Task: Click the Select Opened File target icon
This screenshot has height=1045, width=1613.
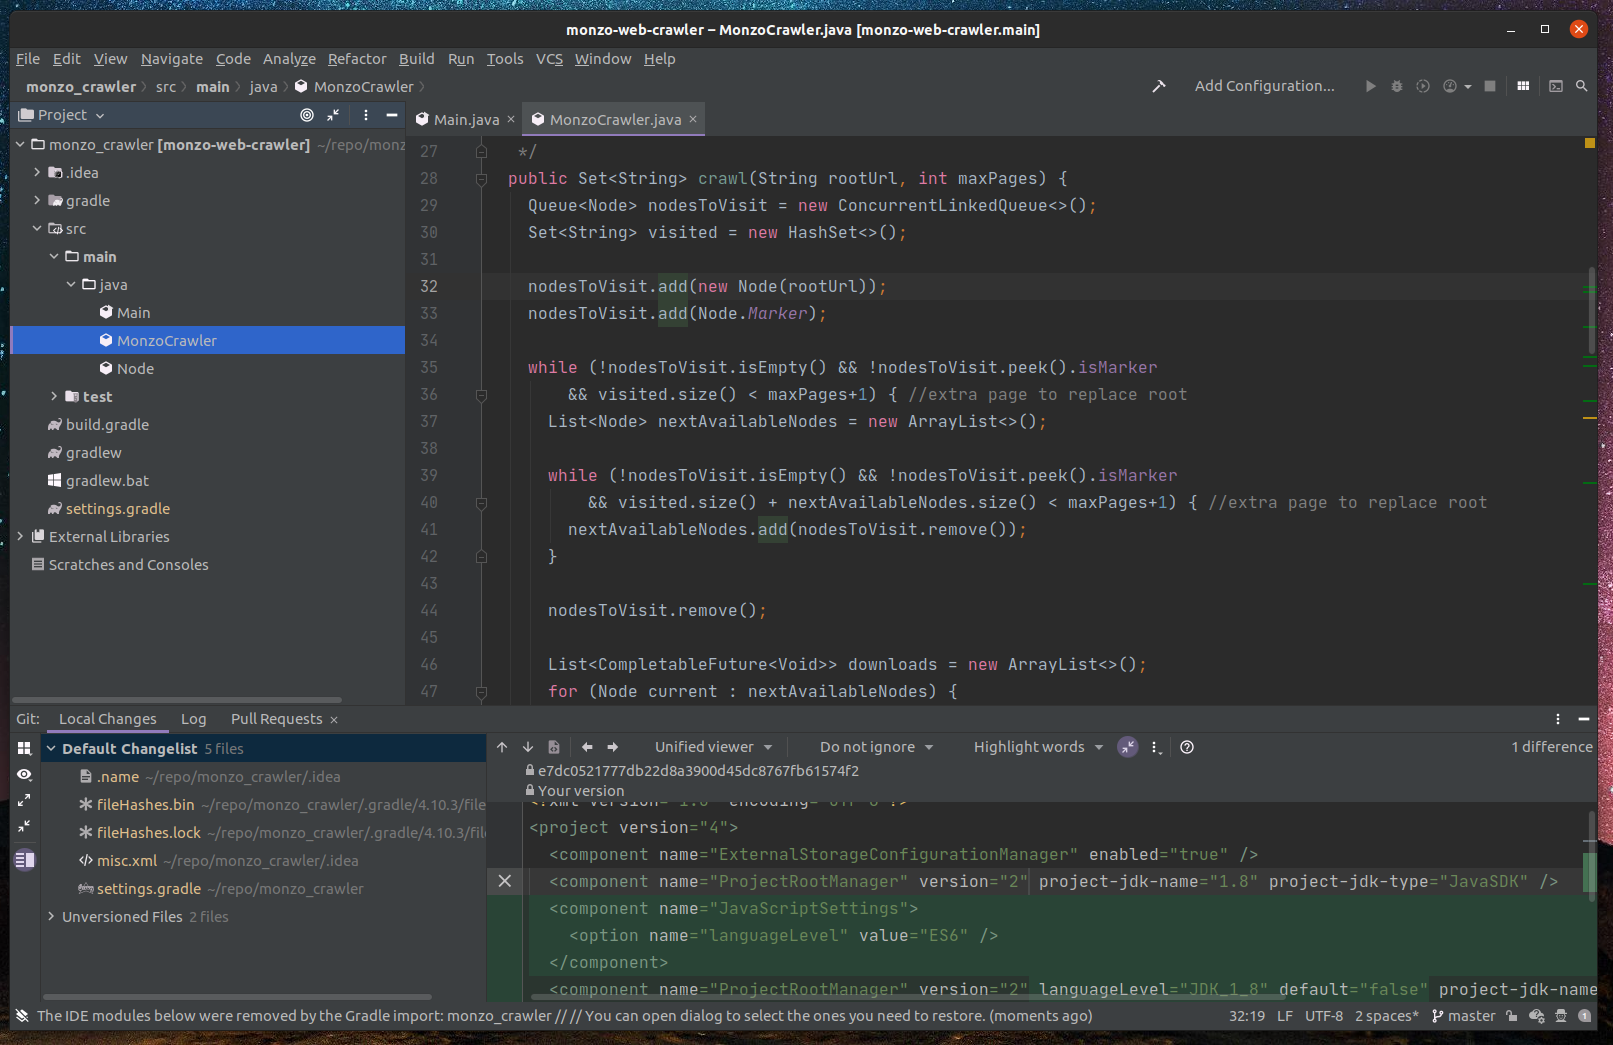Action: (x=307, y=115)
